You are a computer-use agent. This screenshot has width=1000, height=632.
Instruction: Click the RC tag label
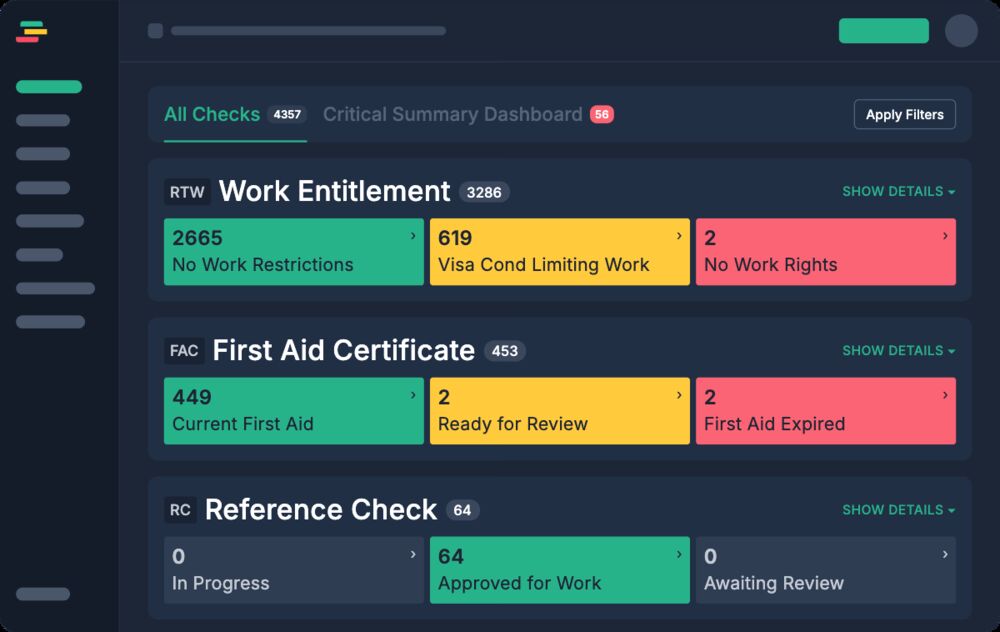pos(180,510)
